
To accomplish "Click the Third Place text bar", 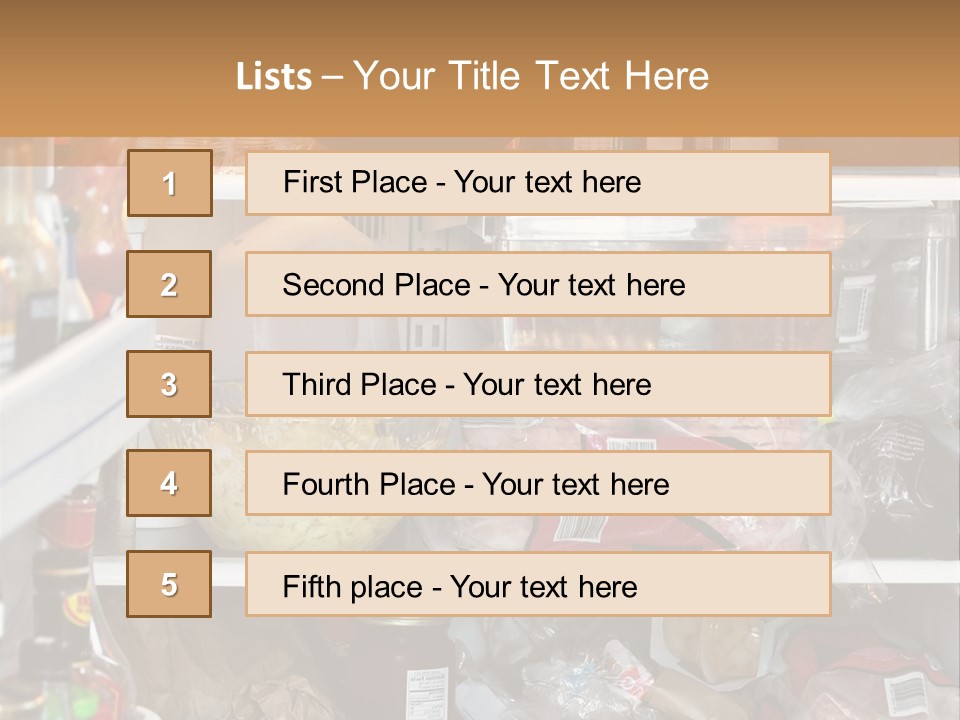I will click(x=538, y=384).
